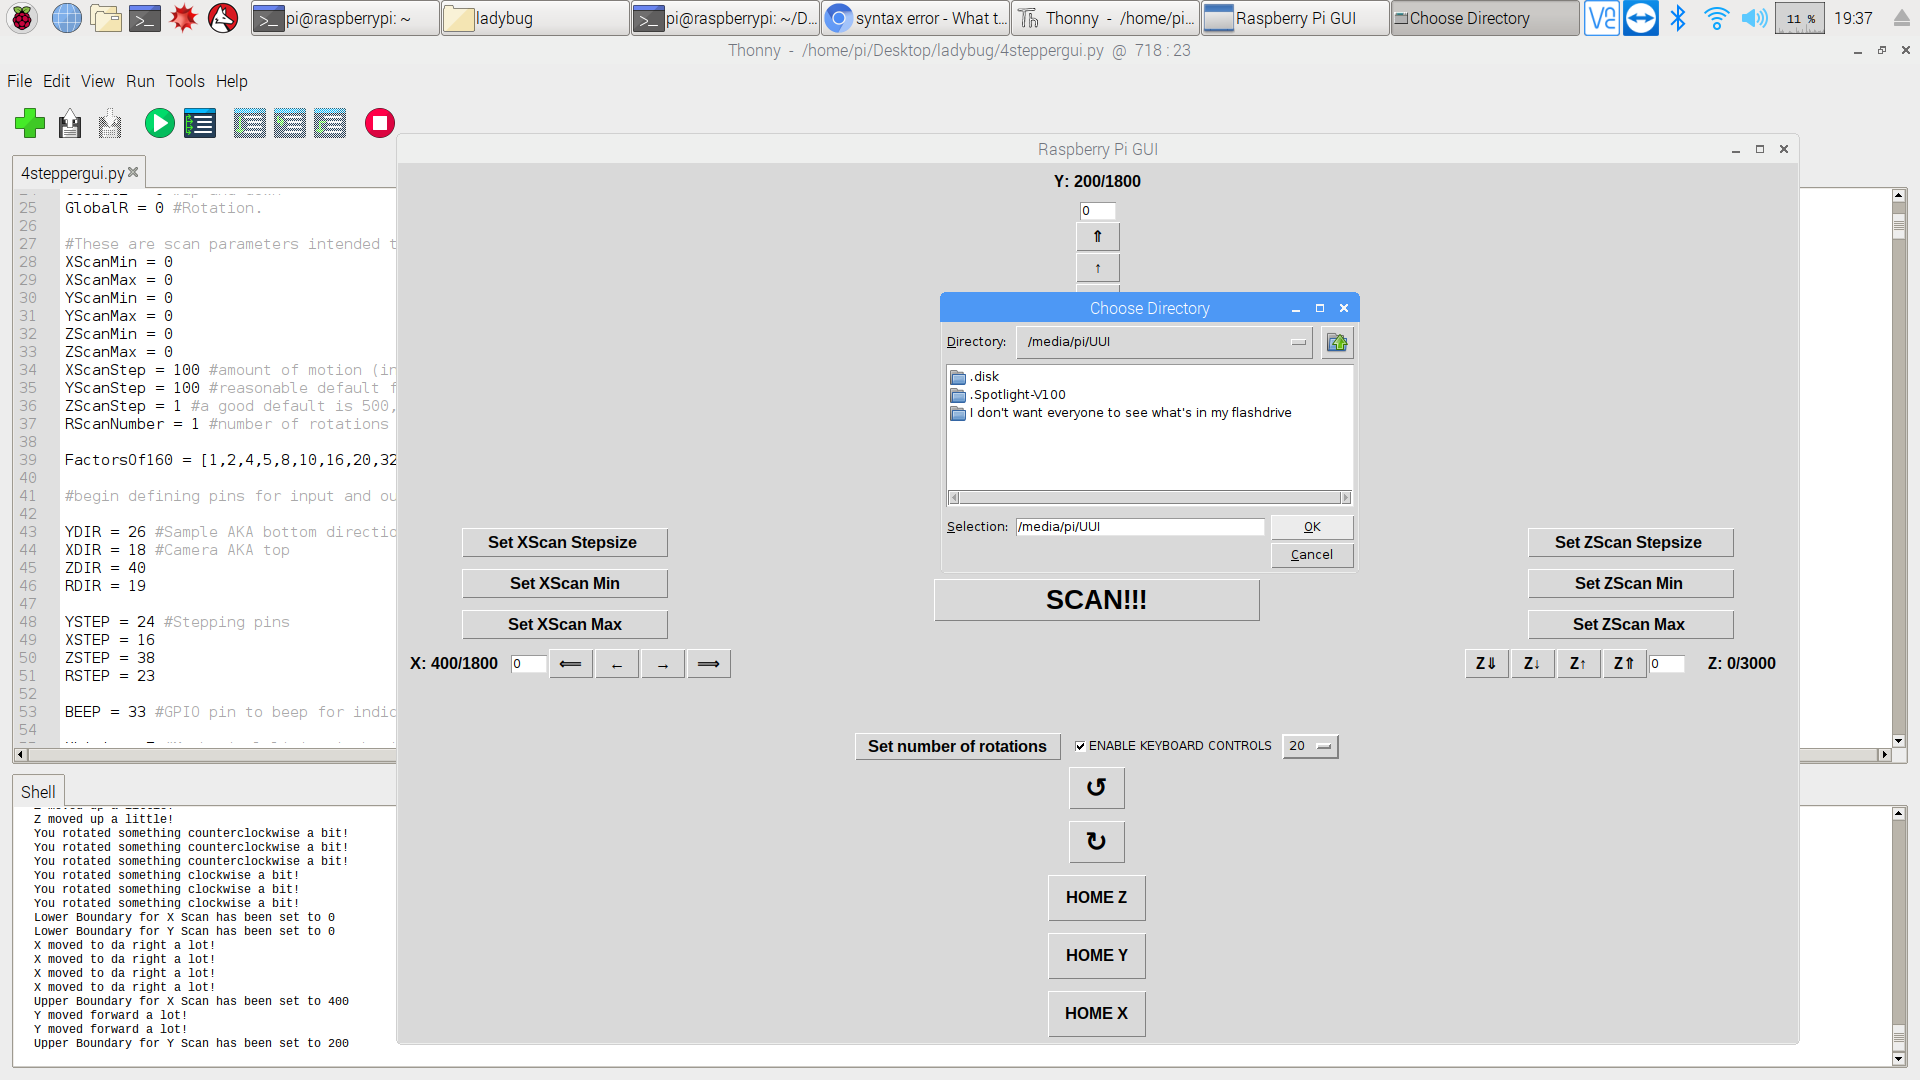Click the Step over debugger icon
This screenshot has width=1920, height=1080.
click(x=247, y=121)
